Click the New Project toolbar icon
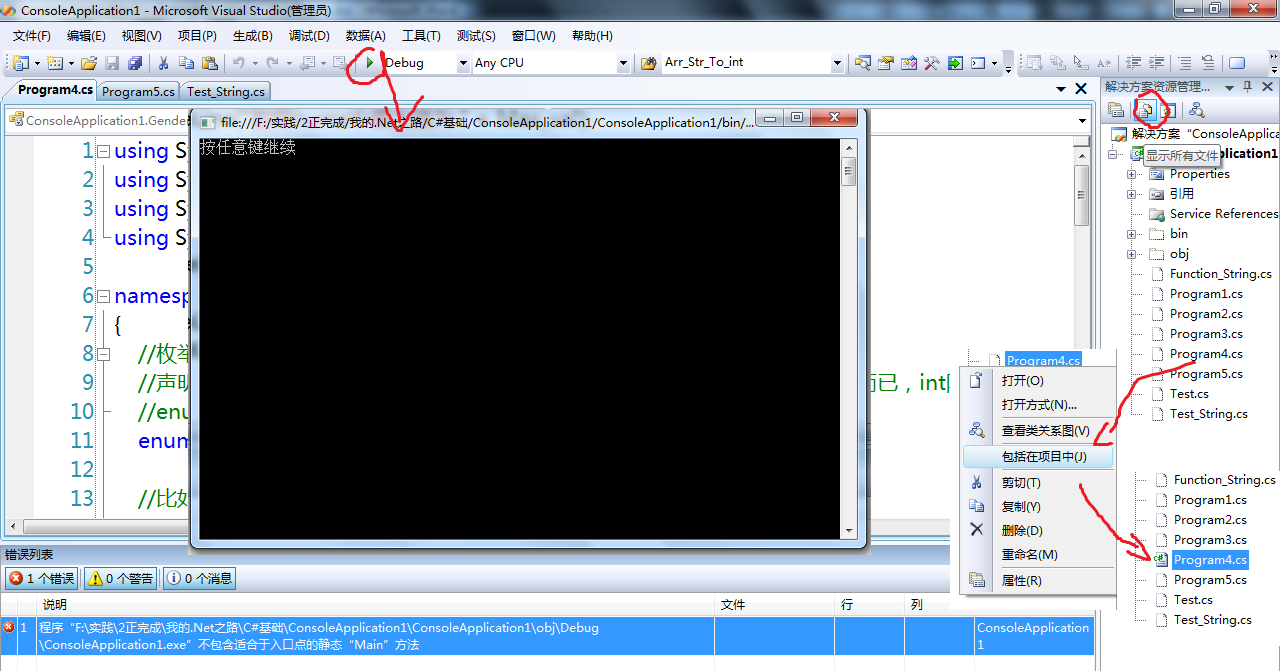Image resolution: width=1280 pixels, height=671 pixels. [21, 63]
